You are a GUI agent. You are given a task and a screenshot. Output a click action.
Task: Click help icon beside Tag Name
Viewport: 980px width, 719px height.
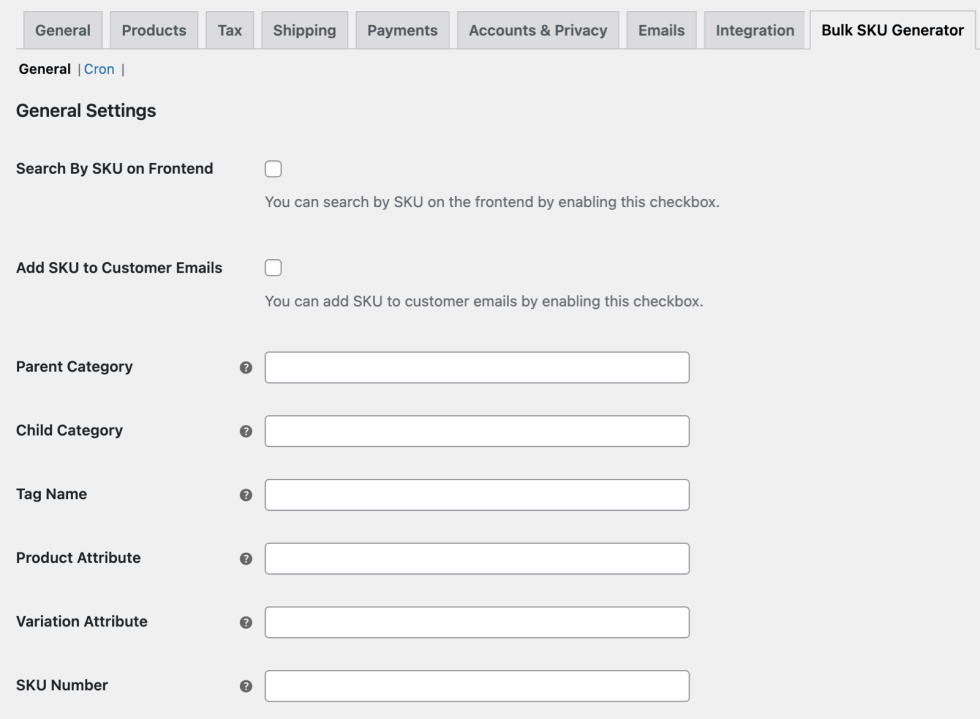[246, 496]
